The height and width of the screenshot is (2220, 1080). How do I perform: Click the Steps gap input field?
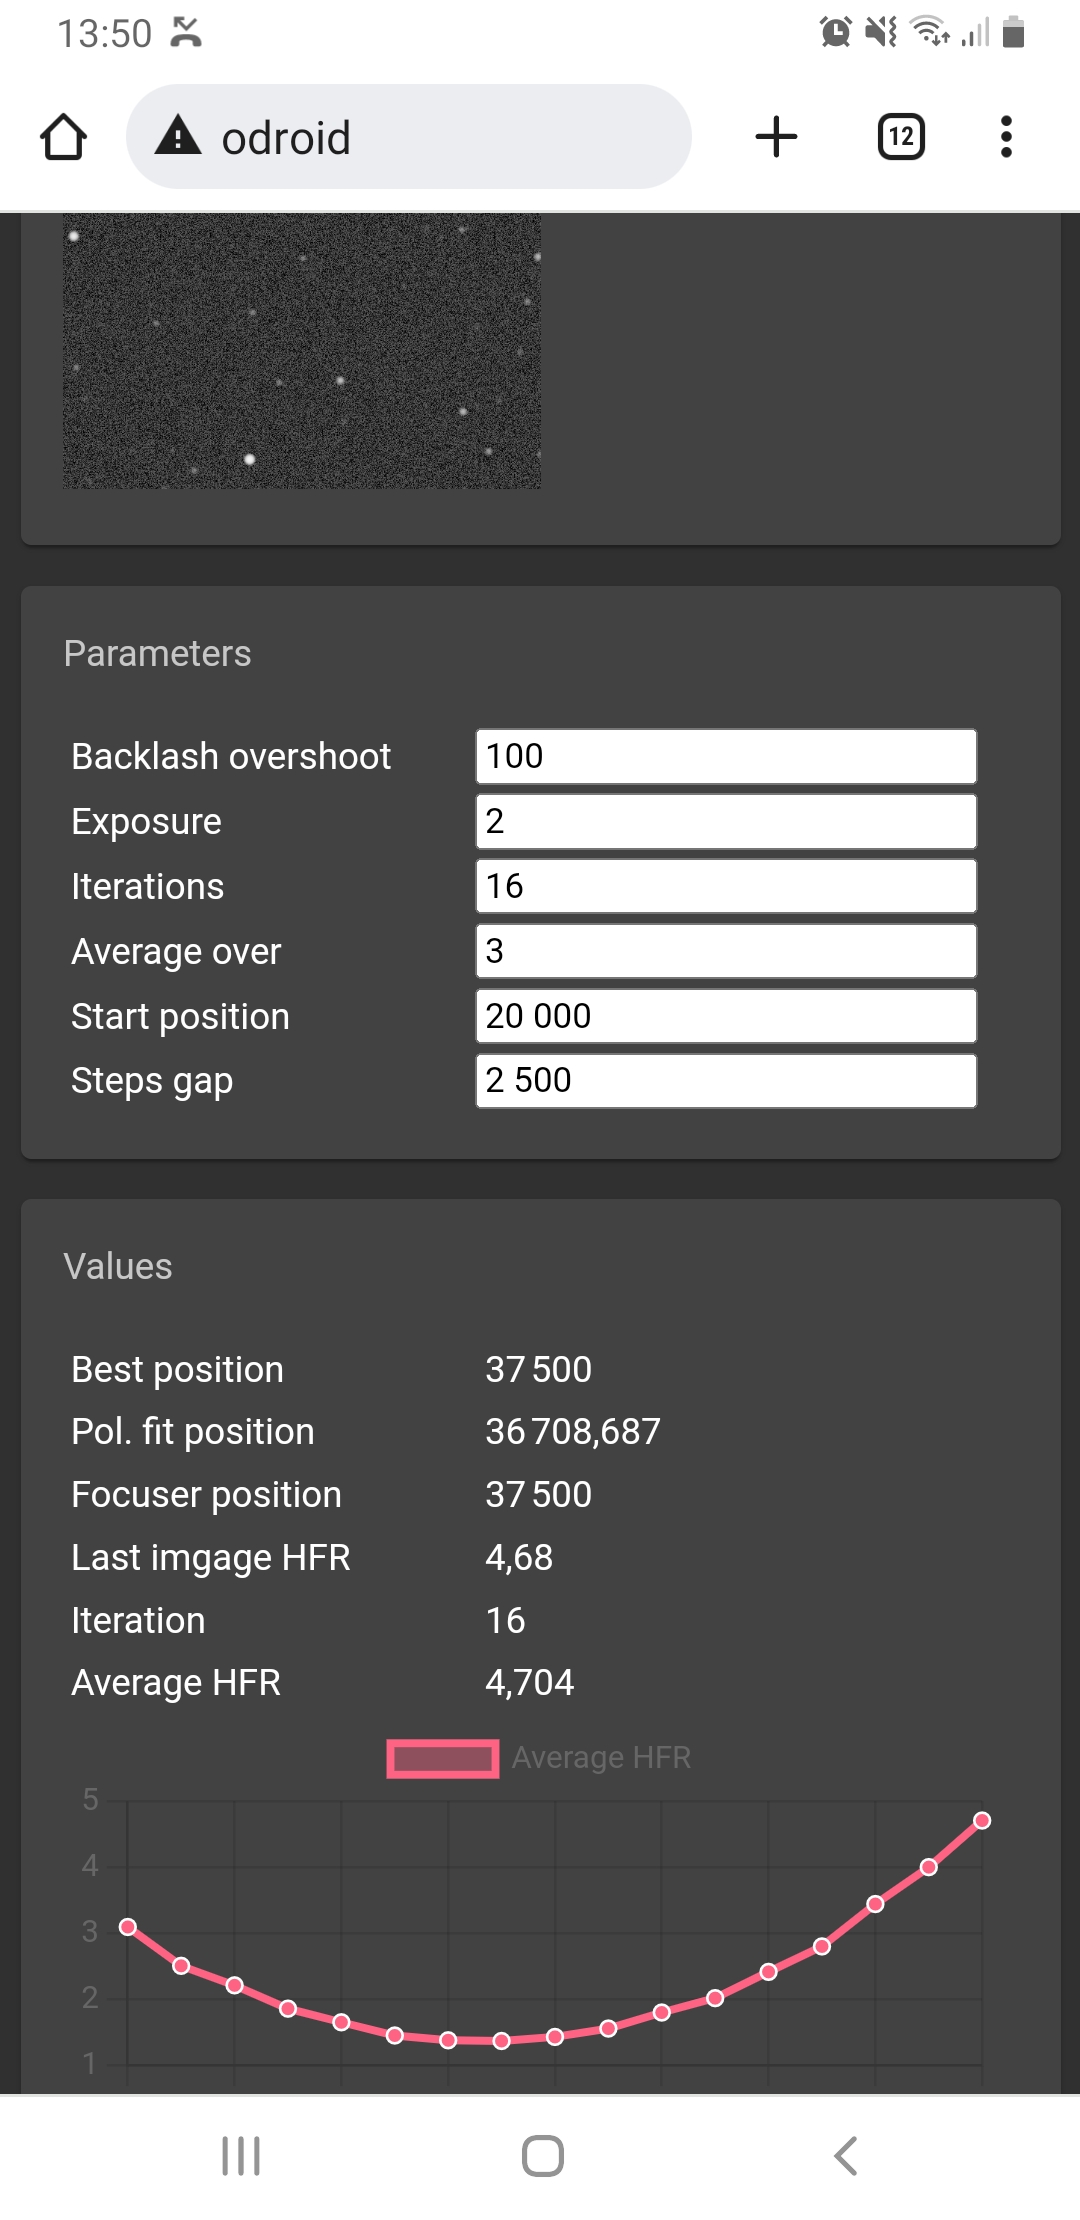725,1081
